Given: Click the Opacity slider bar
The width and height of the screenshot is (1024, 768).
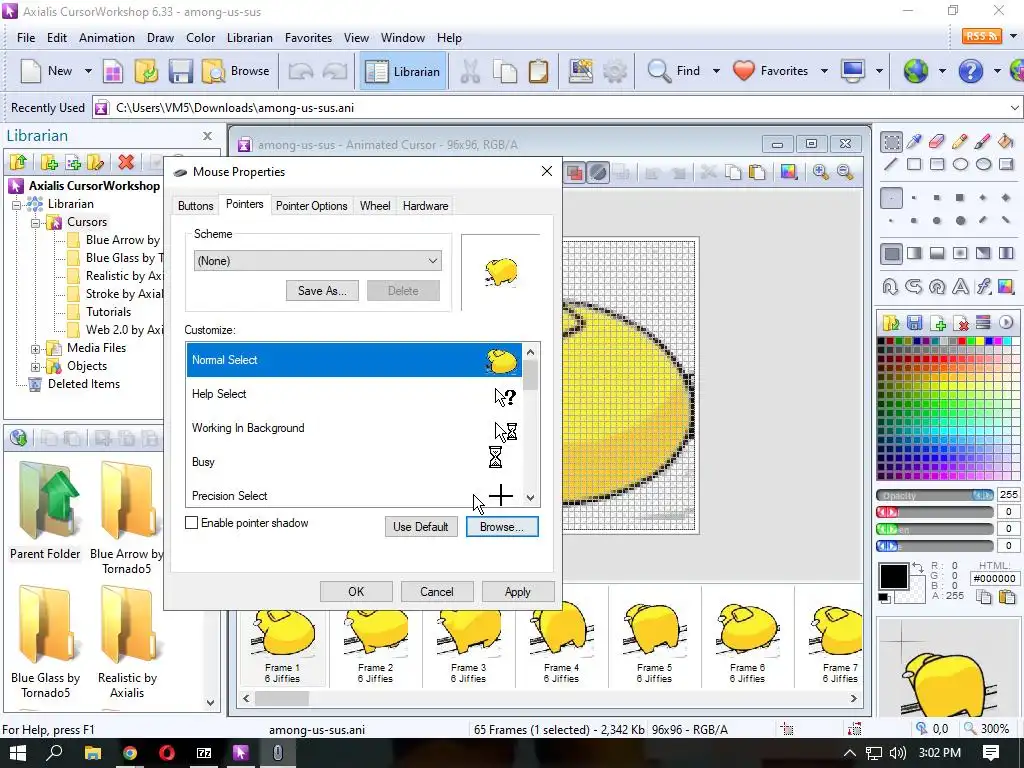Looking at the screenshot, I should (x=935, y=495).
